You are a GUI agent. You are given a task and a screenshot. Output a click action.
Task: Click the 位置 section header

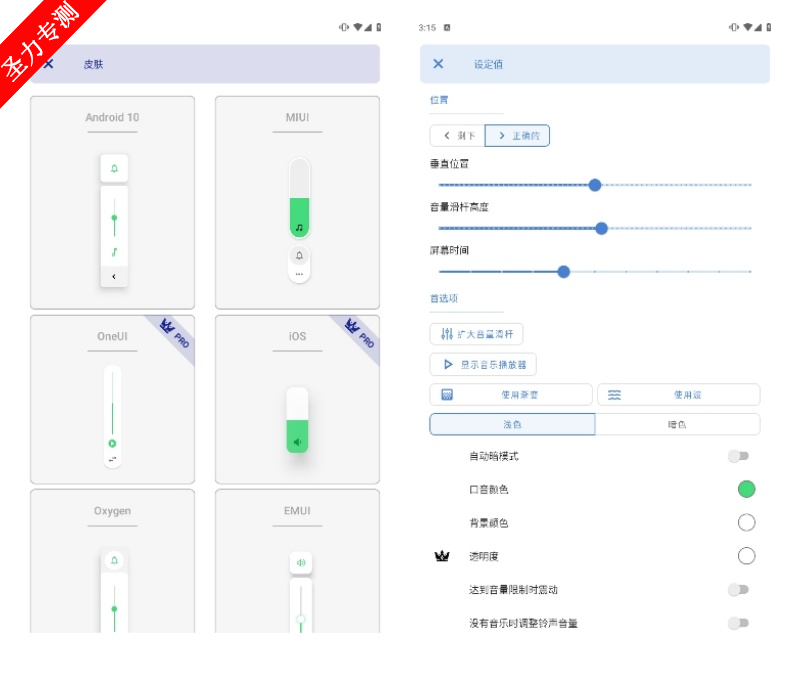point(439,100)
